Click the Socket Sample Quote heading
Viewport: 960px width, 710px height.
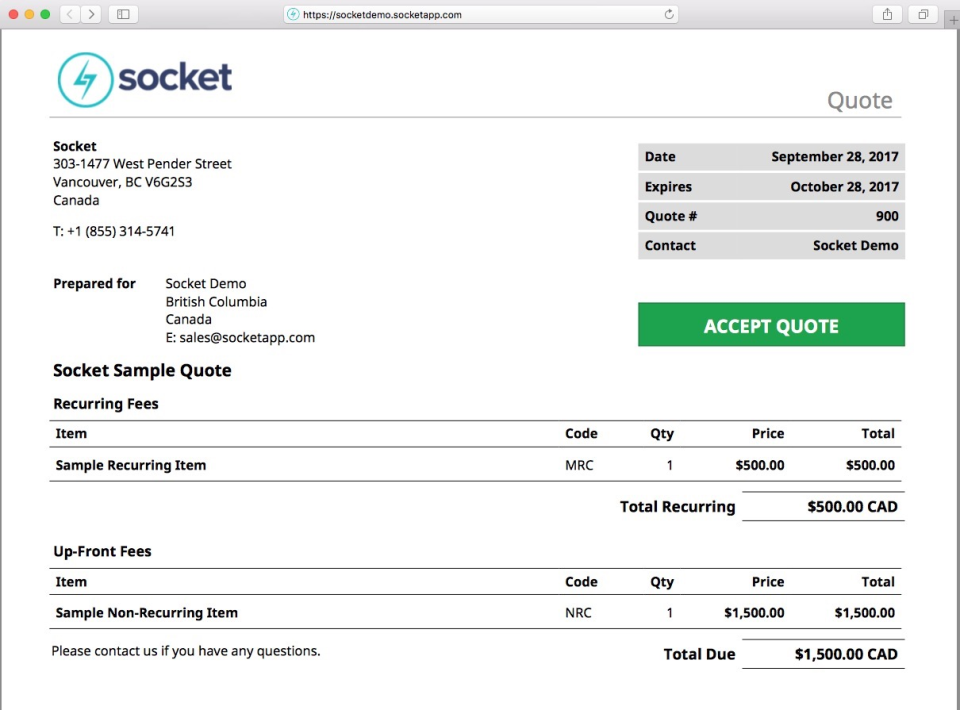coord(142,371)
